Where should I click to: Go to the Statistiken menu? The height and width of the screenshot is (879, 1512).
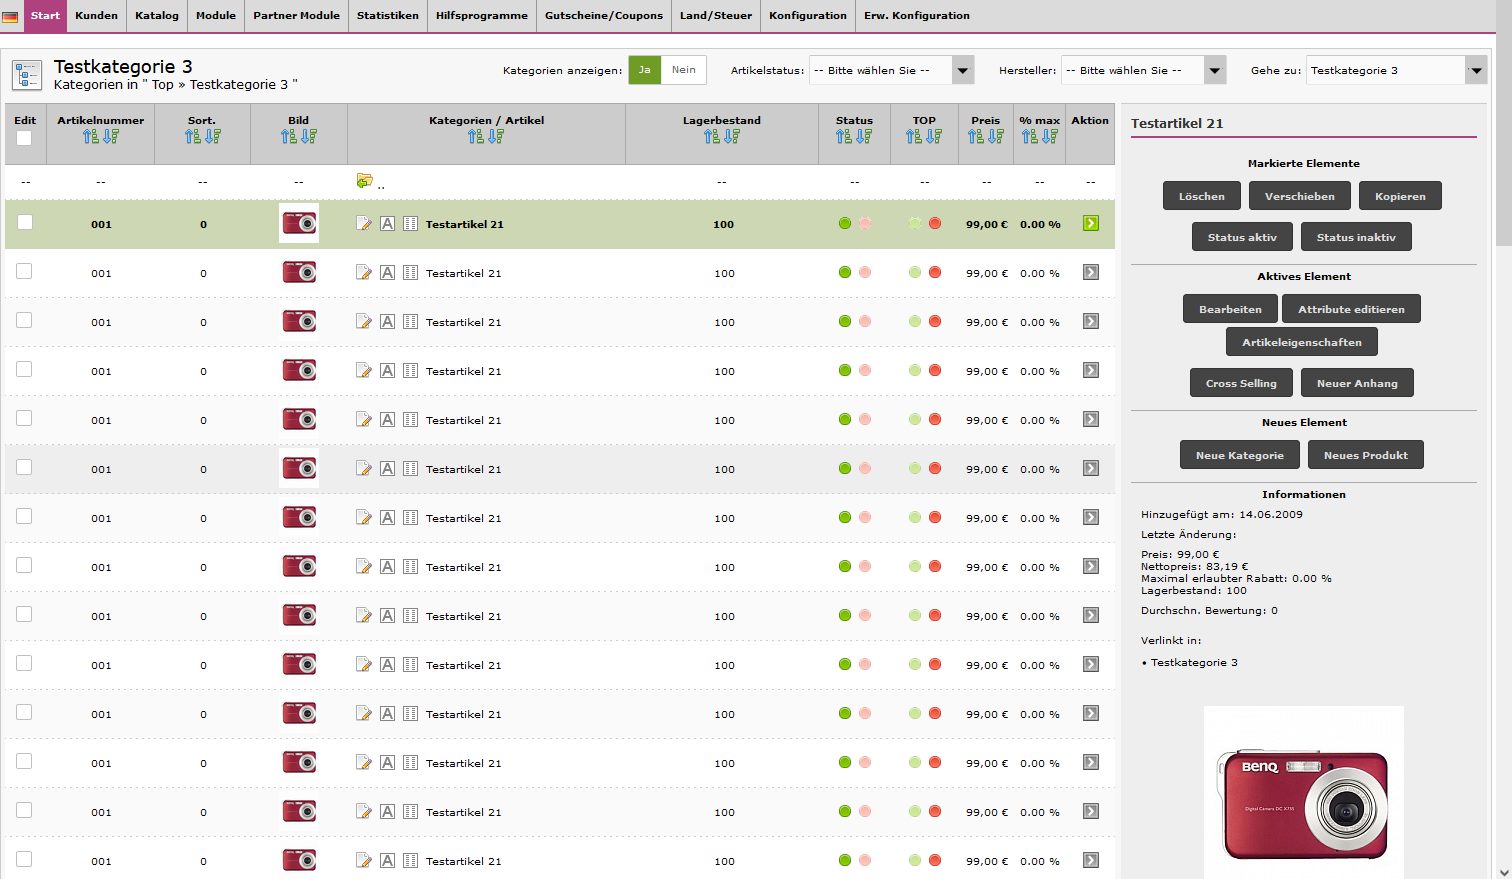coord(387,16)
